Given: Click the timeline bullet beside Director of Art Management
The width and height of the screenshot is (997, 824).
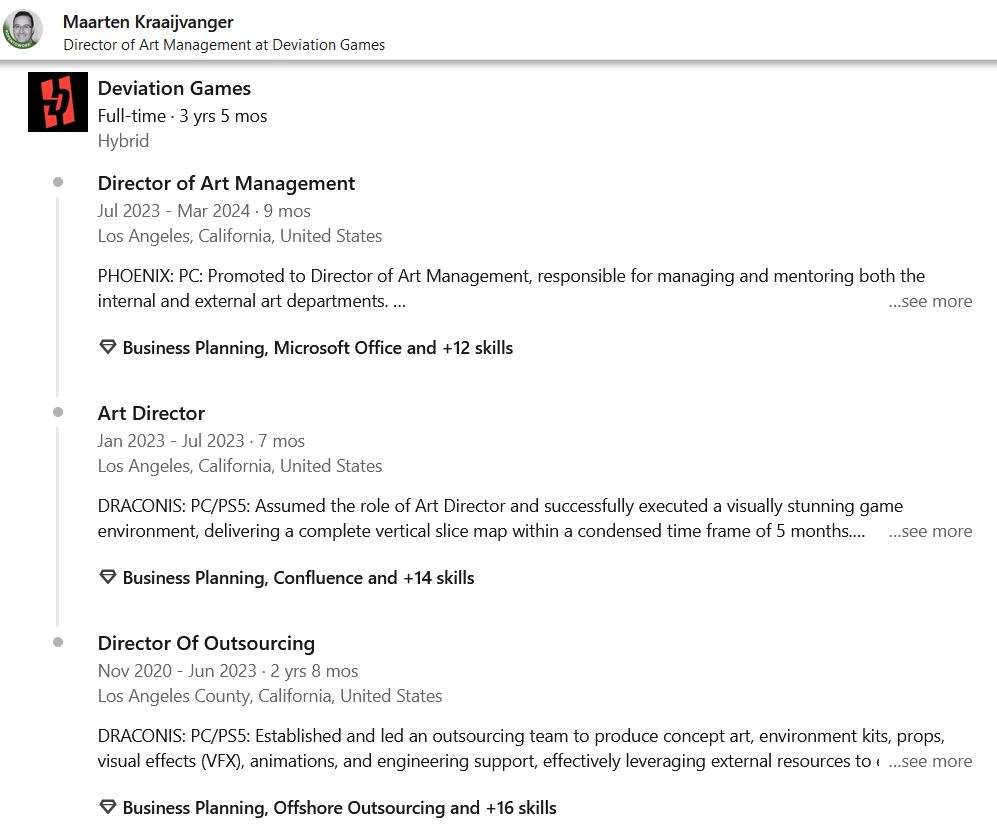Looking at the screenshot, I should 58,182.
